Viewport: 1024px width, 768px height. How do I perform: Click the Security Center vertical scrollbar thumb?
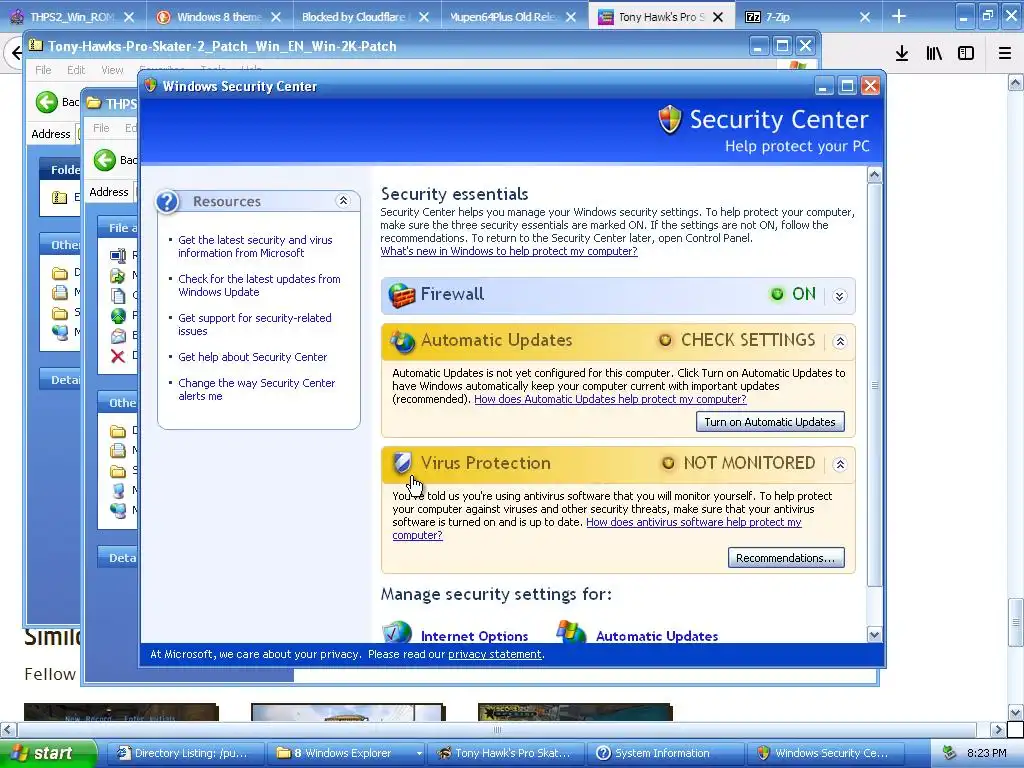pyautogui.click(x=874, y=385)
